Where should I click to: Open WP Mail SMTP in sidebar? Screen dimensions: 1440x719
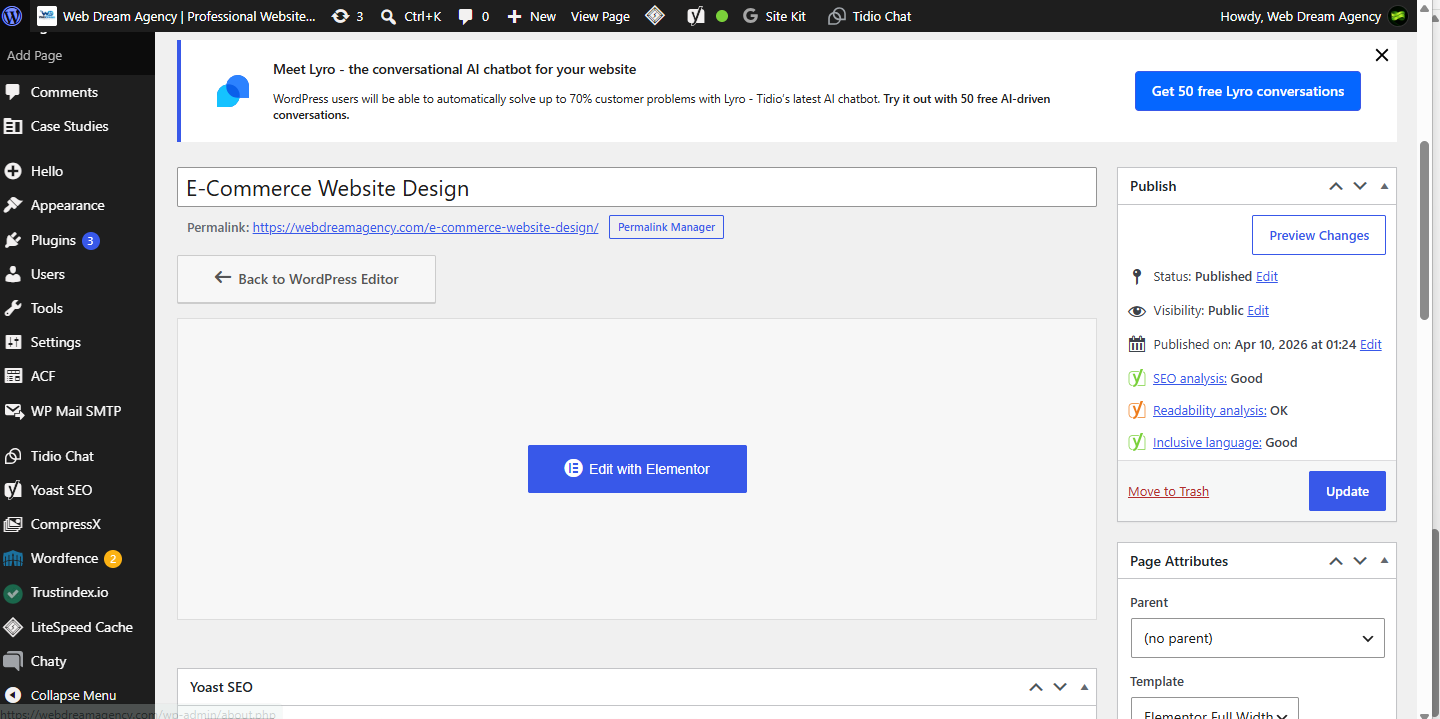coord(77,411)
